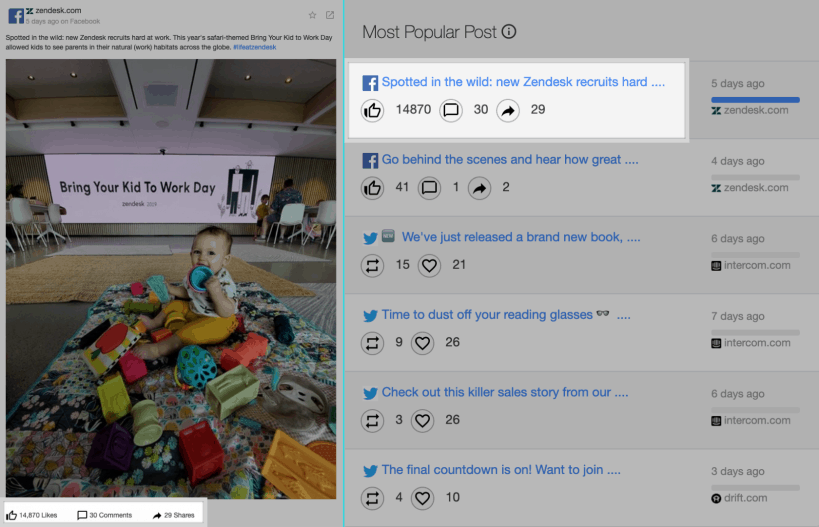This screenshot has width=819, height=527.
Task: Click heart icon next to 21
Action: pyautogui.click(x=429, y=265)
